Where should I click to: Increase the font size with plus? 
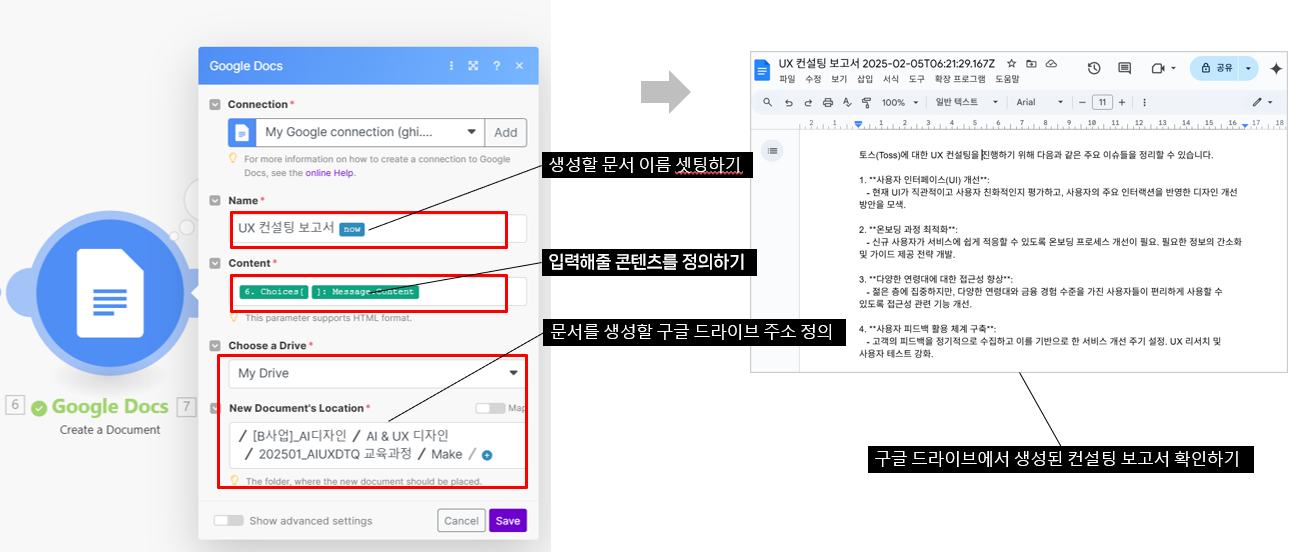point(1122,102)
